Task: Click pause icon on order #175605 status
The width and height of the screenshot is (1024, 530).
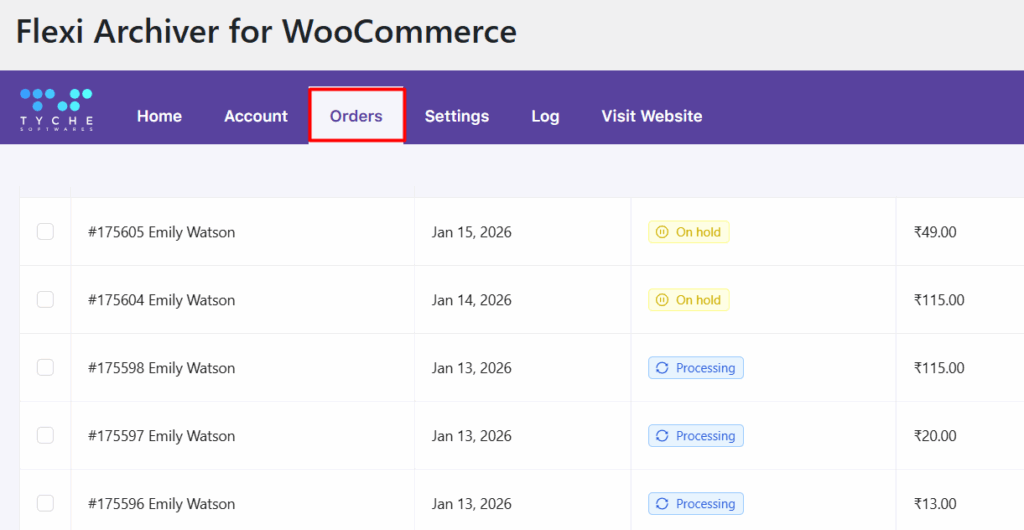Action: (661, 232)
